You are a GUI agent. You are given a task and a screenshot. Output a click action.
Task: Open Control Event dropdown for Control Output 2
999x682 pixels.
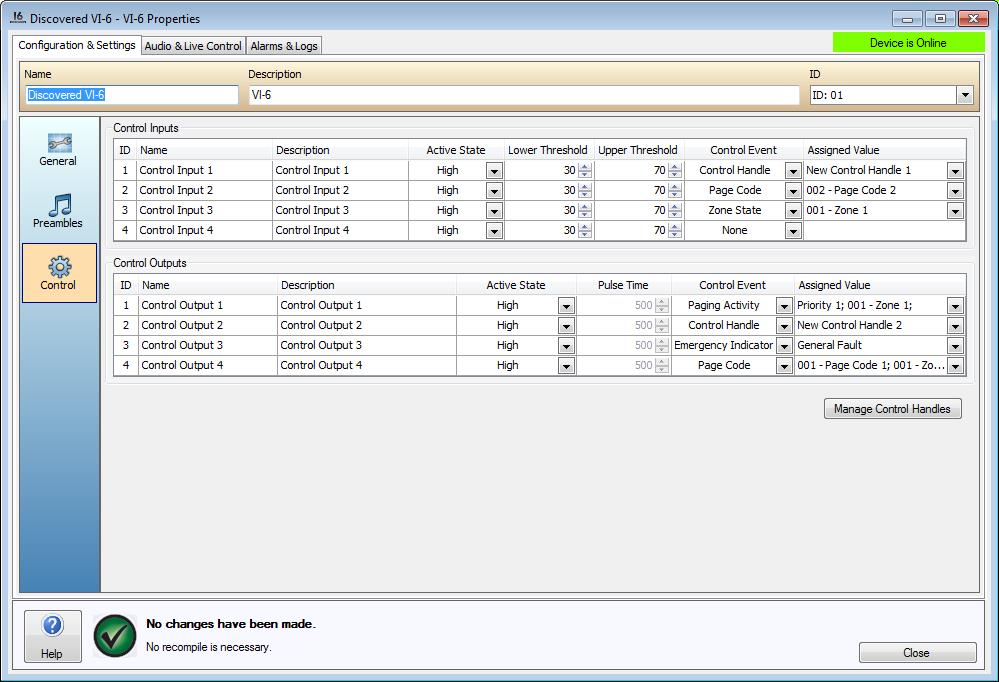coord(784,326)
